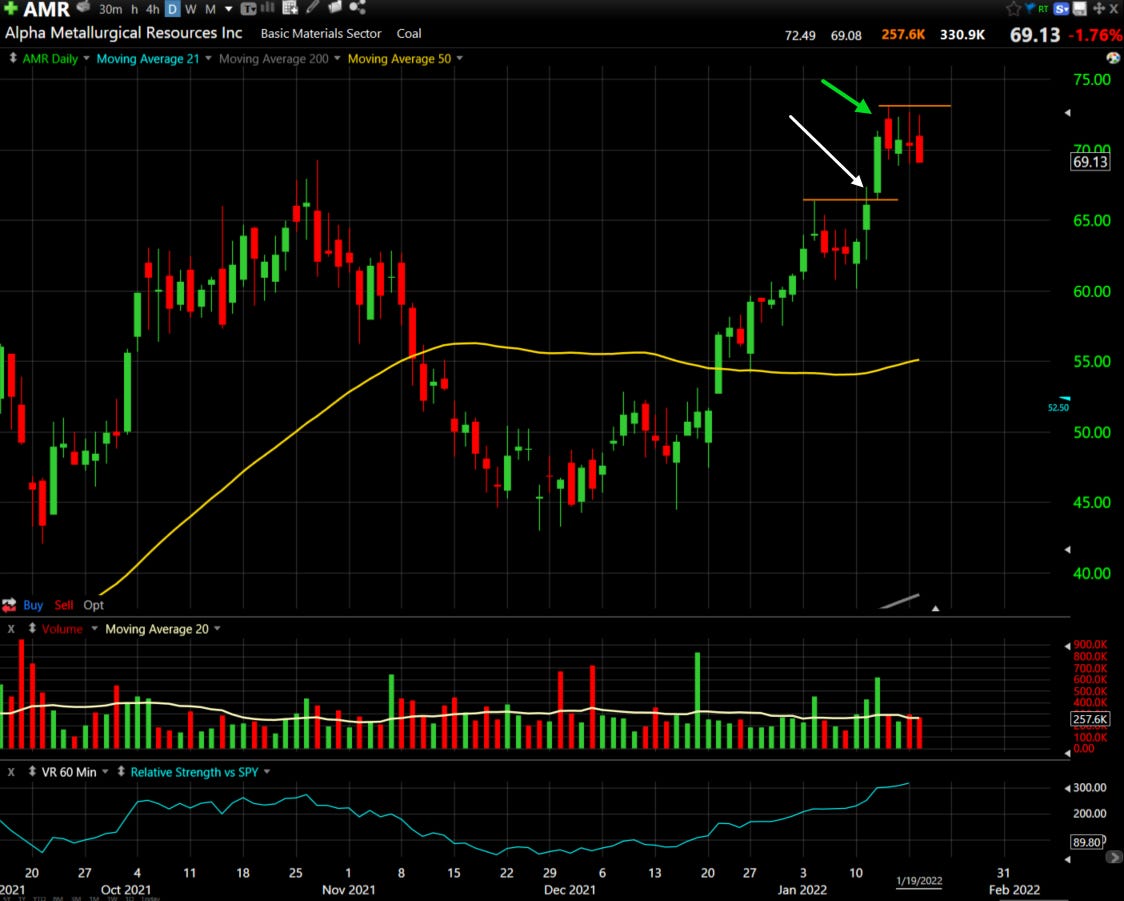Mark AMR with the star favorite icon
This screenshot has width=1124, height=901.
click(x=1013, y=9)
